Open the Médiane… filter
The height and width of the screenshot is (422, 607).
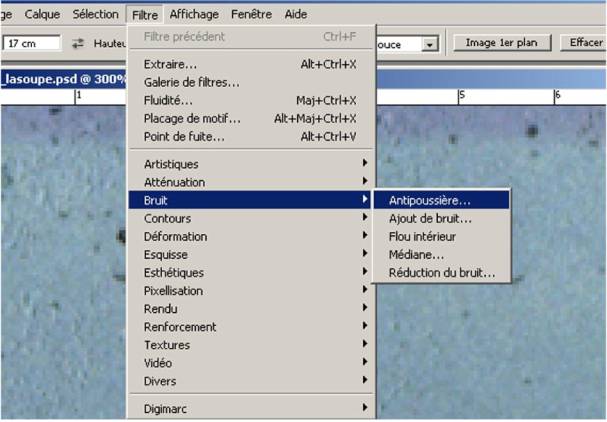point(441,255)
